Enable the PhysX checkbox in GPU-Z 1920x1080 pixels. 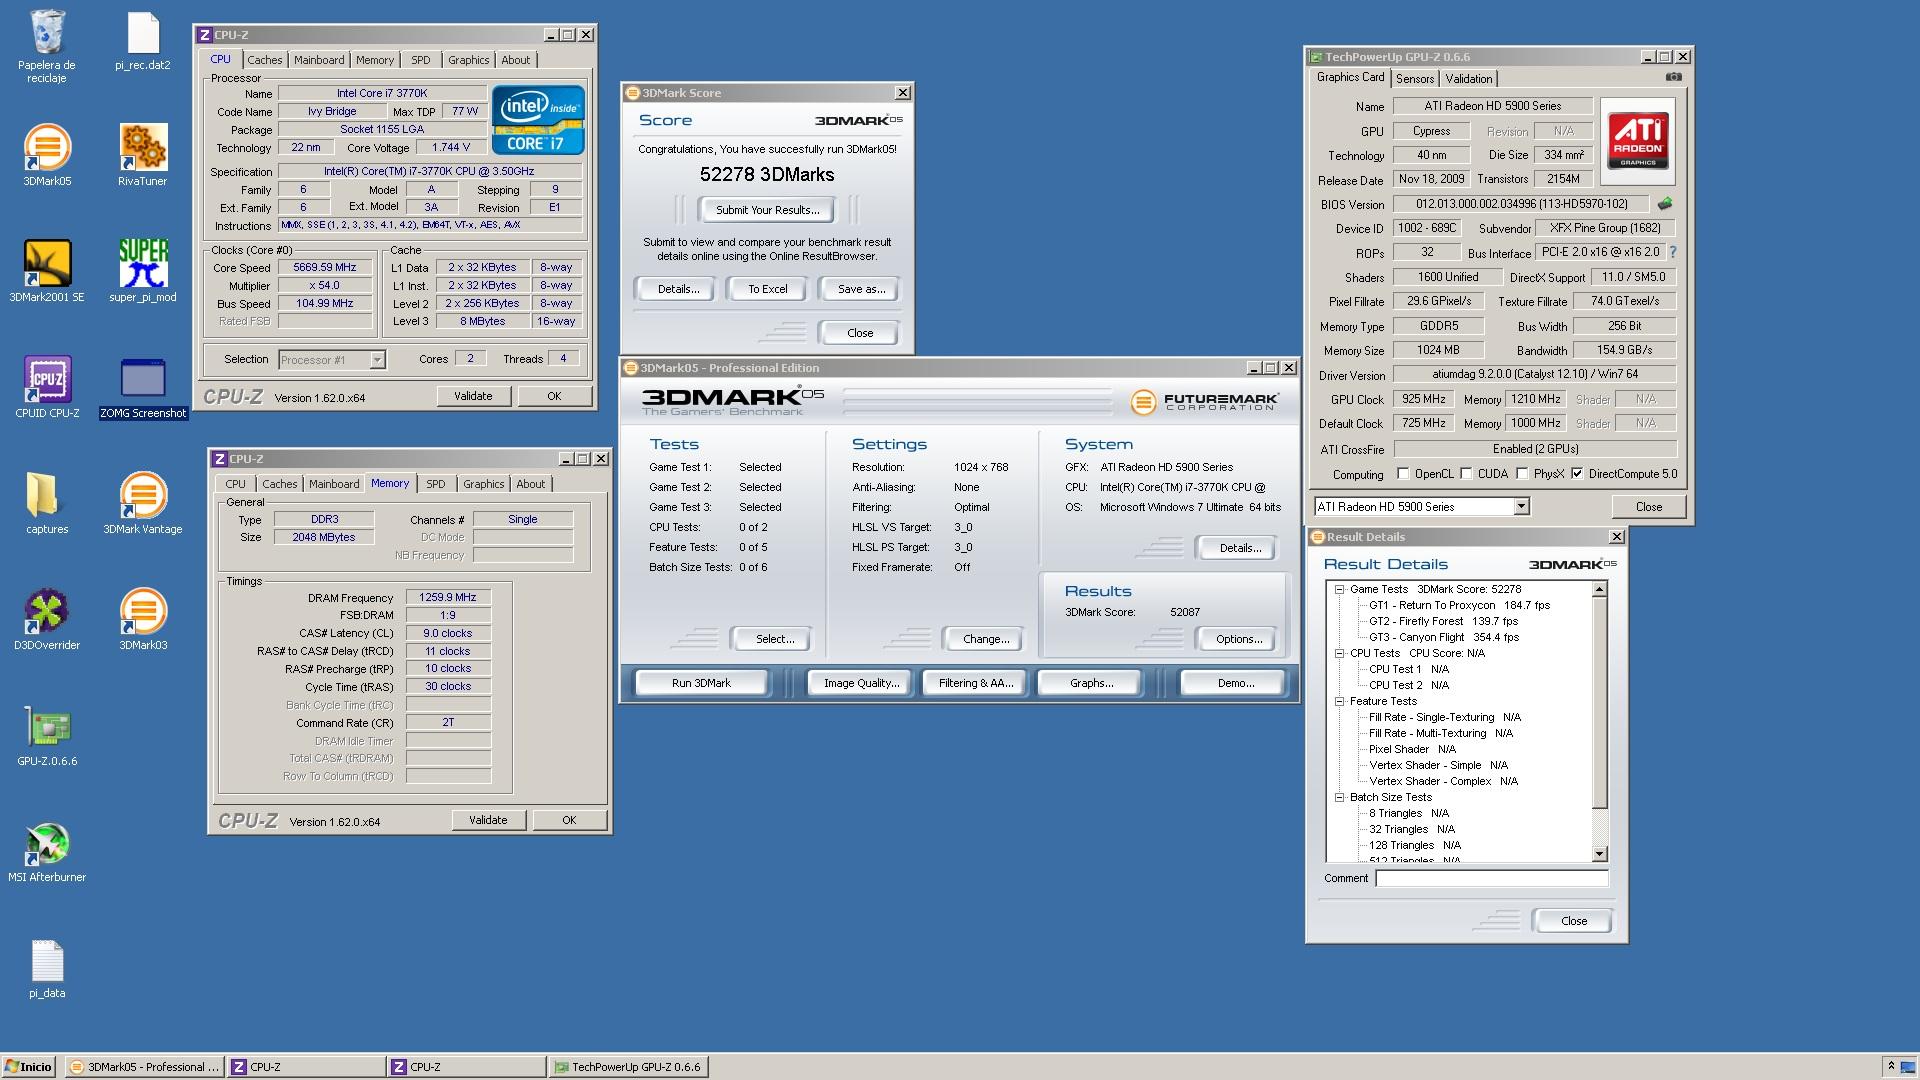pyautogui.click(x=1522, y=474)
